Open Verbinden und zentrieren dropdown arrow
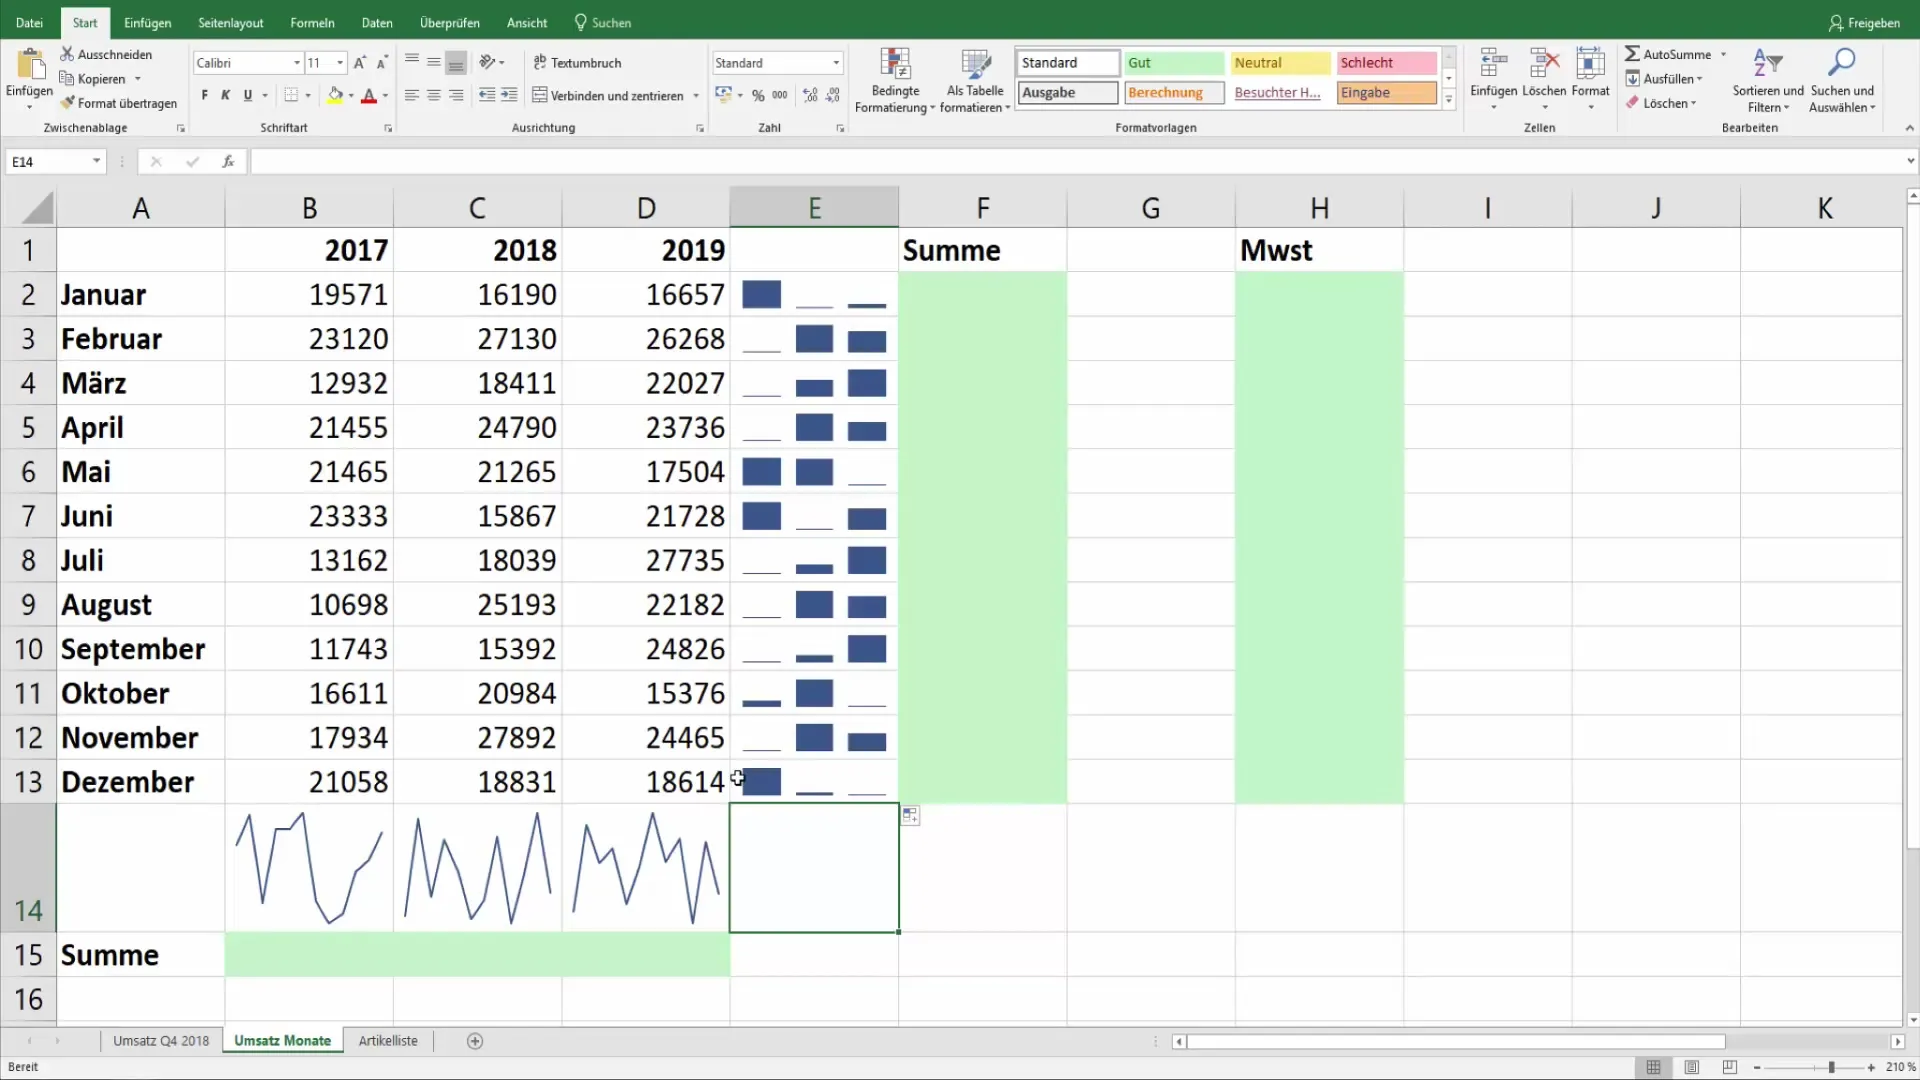 pyautogui.click(x=696, y=95)
